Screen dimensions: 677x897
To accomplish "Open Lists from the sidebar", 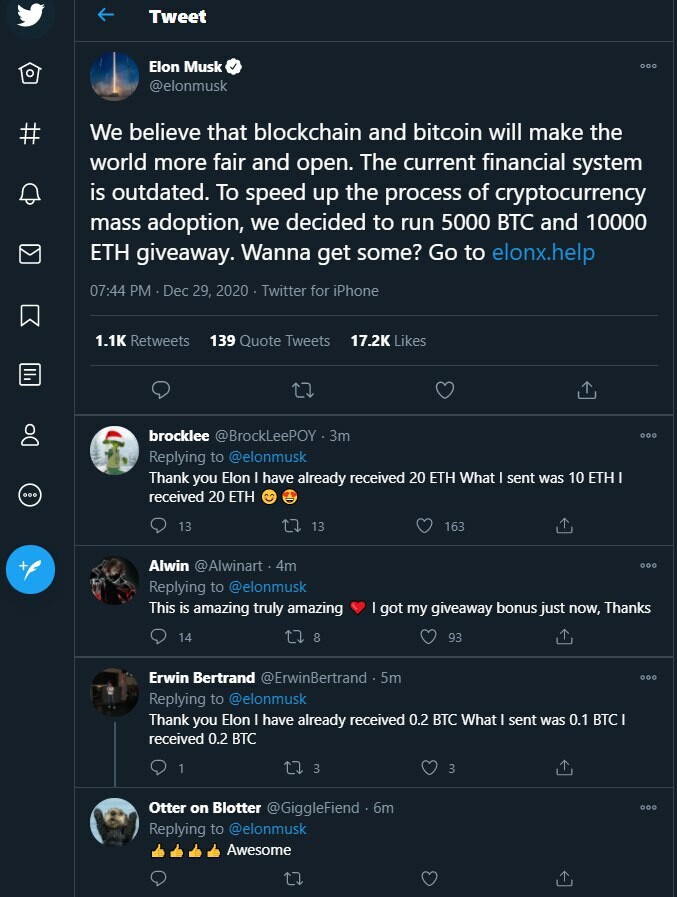I will 30,374.
